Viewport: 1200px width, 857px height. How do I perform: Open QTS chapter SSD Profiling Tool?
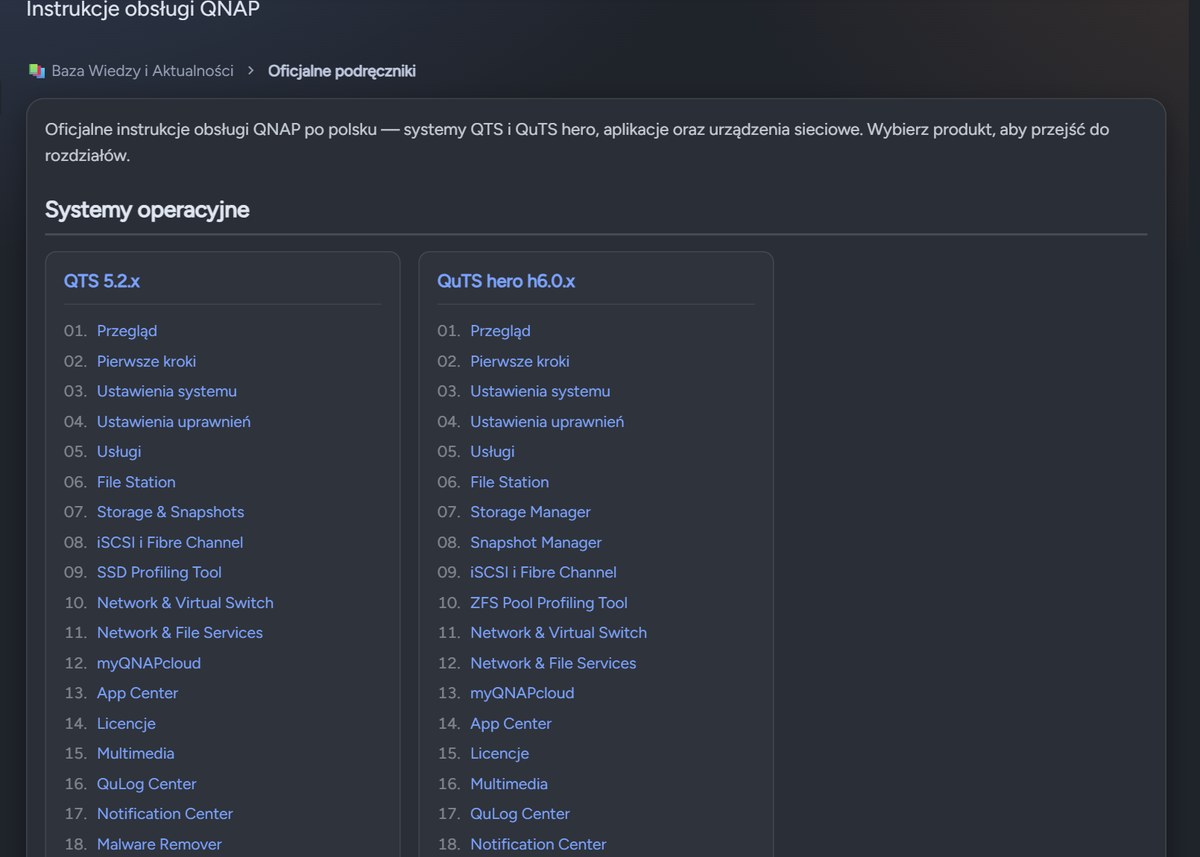(159, 572)
